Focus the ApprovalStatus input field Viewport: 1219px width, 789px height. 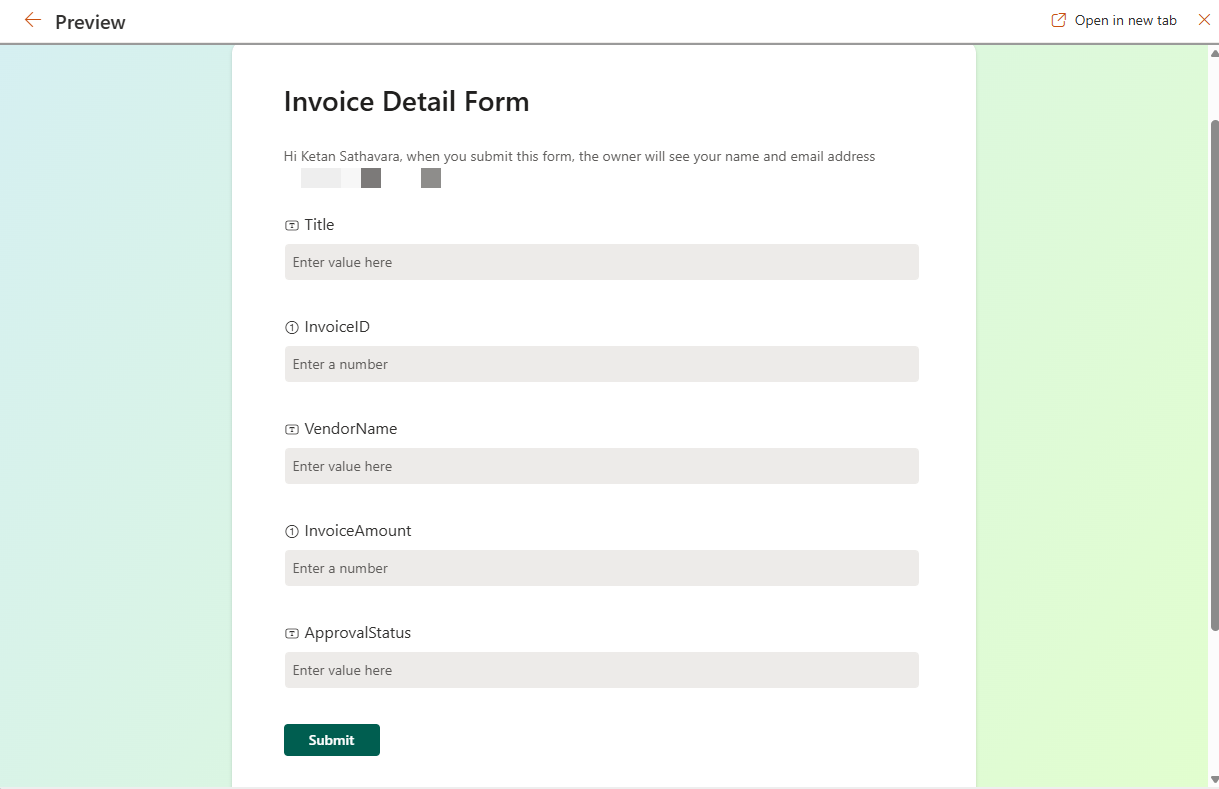pos(601,670)
